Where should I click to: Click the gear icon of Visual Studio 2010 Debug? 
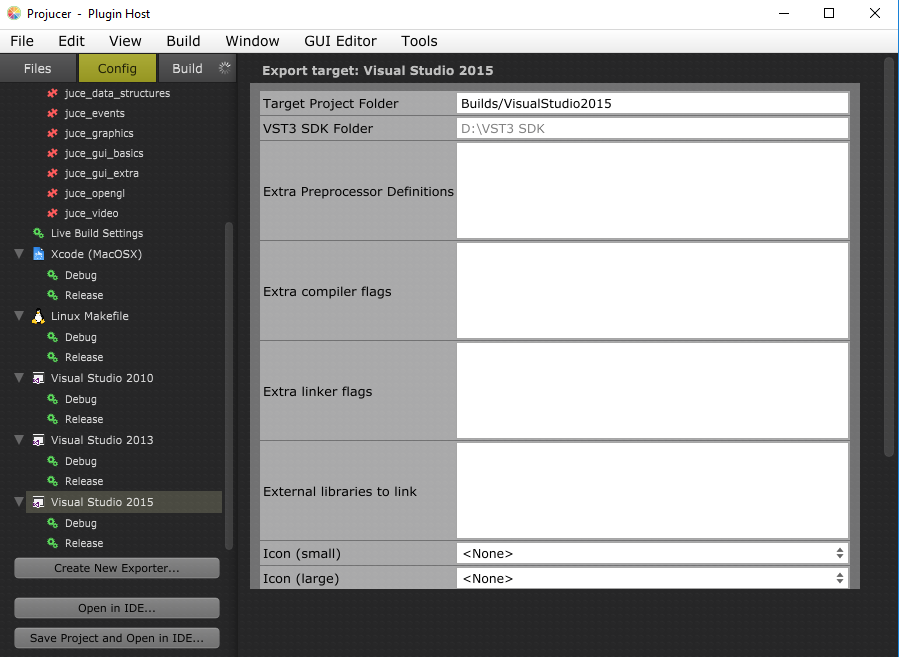coord(52,399)
